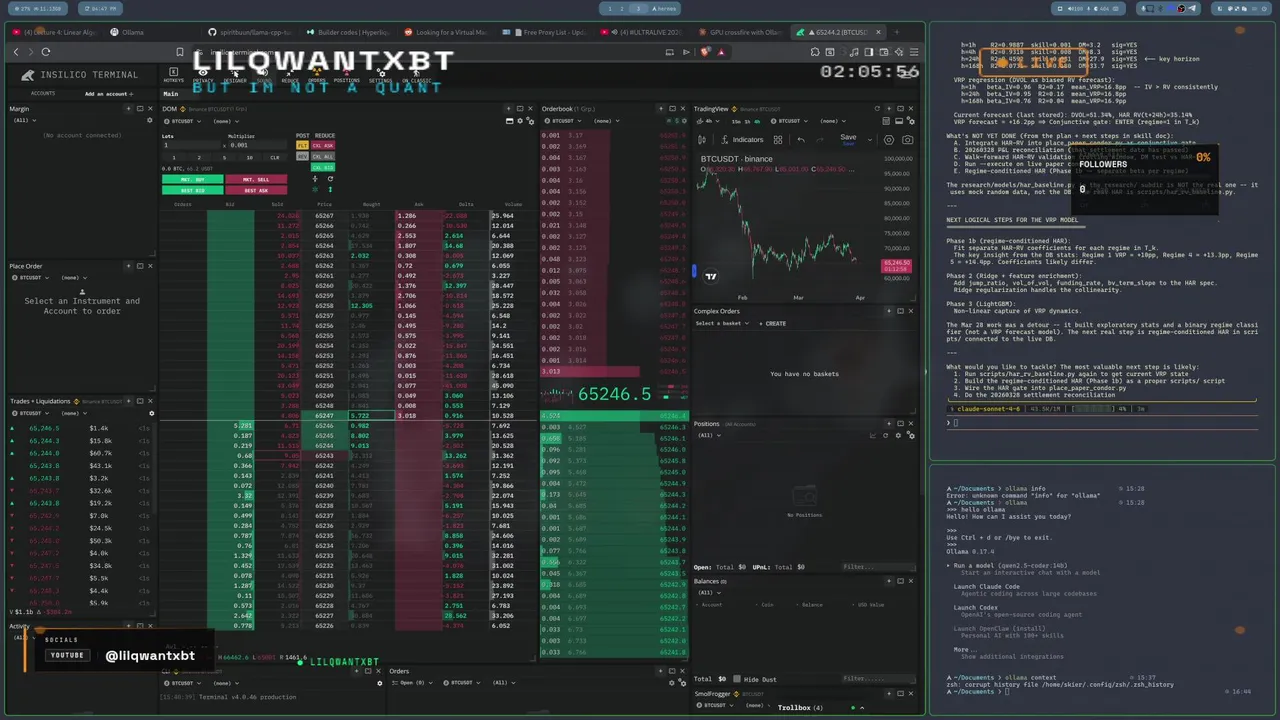Click MKT. BUY button
The height and width of the screenshot is (720, 1280).
tap(193, 180)
